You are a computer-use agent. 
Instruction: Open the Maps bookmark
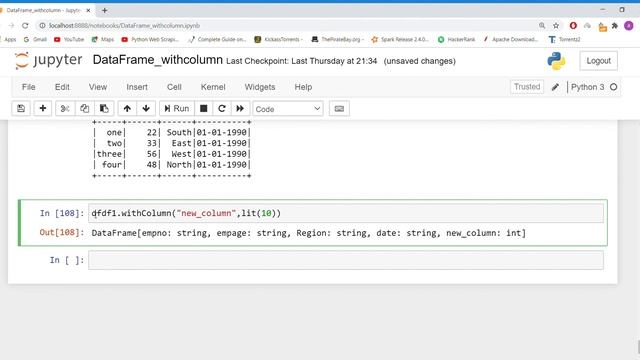click(103, 40)
